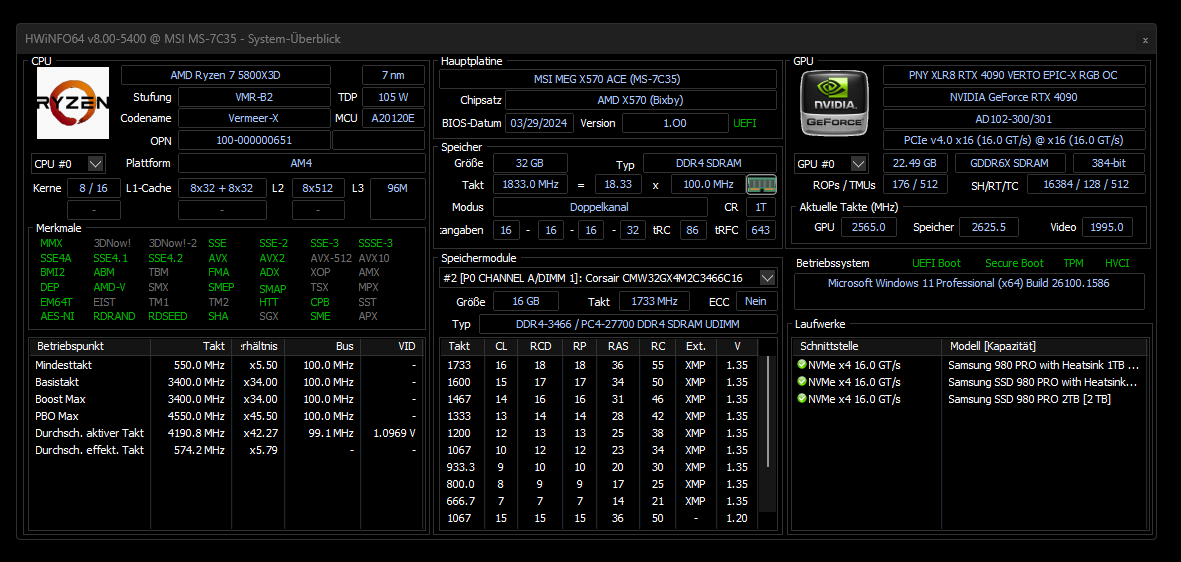The height and width of the screenshot is (562, 1181).
Task: Click the AMD Ryzen 7 5800X3D name field
Action: (x=226, y=75)
